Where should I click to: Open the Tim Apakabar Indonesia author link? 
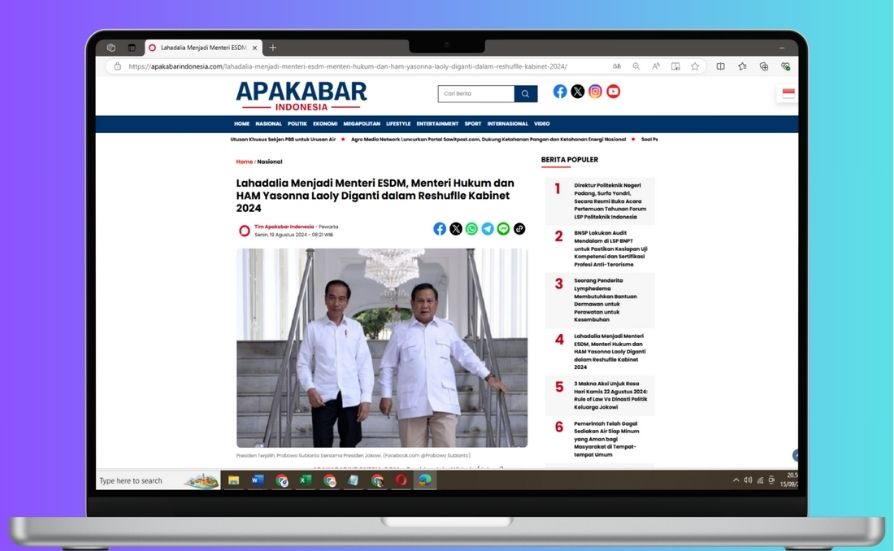tap(285, 227)
